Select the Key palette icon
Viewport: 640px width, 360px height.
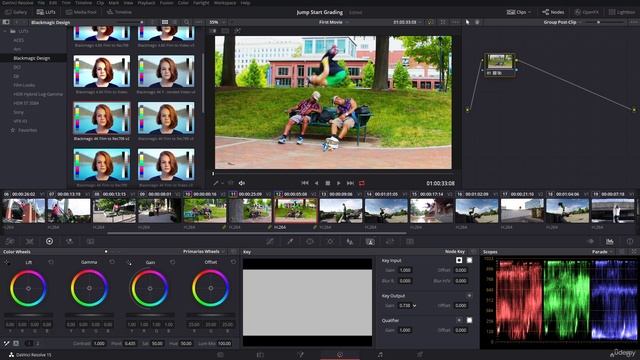tap(370, 242)
